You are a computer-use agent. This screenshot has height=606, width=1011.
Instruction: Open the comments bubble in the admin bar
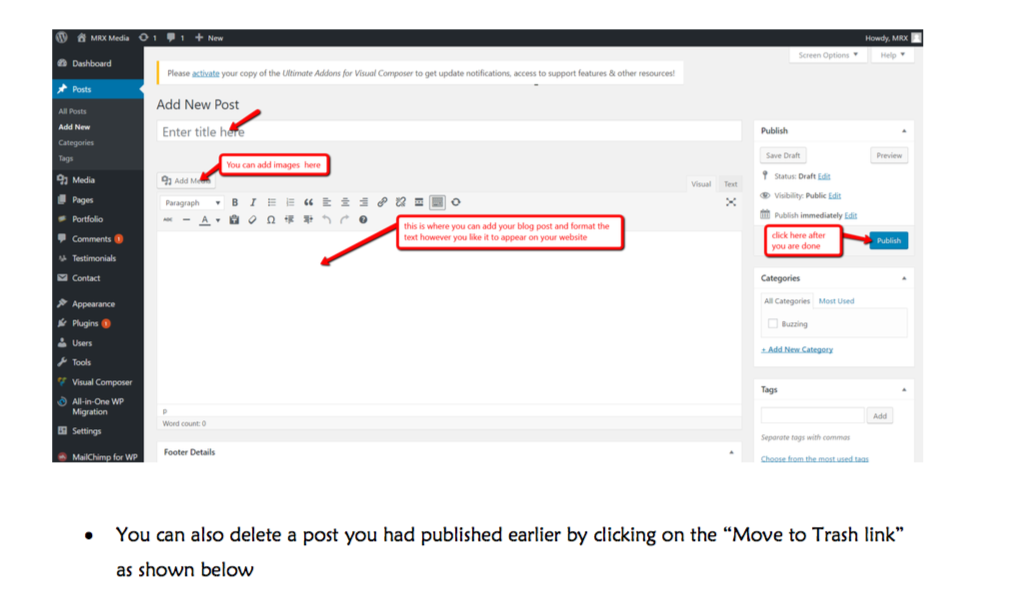[175, 37]
